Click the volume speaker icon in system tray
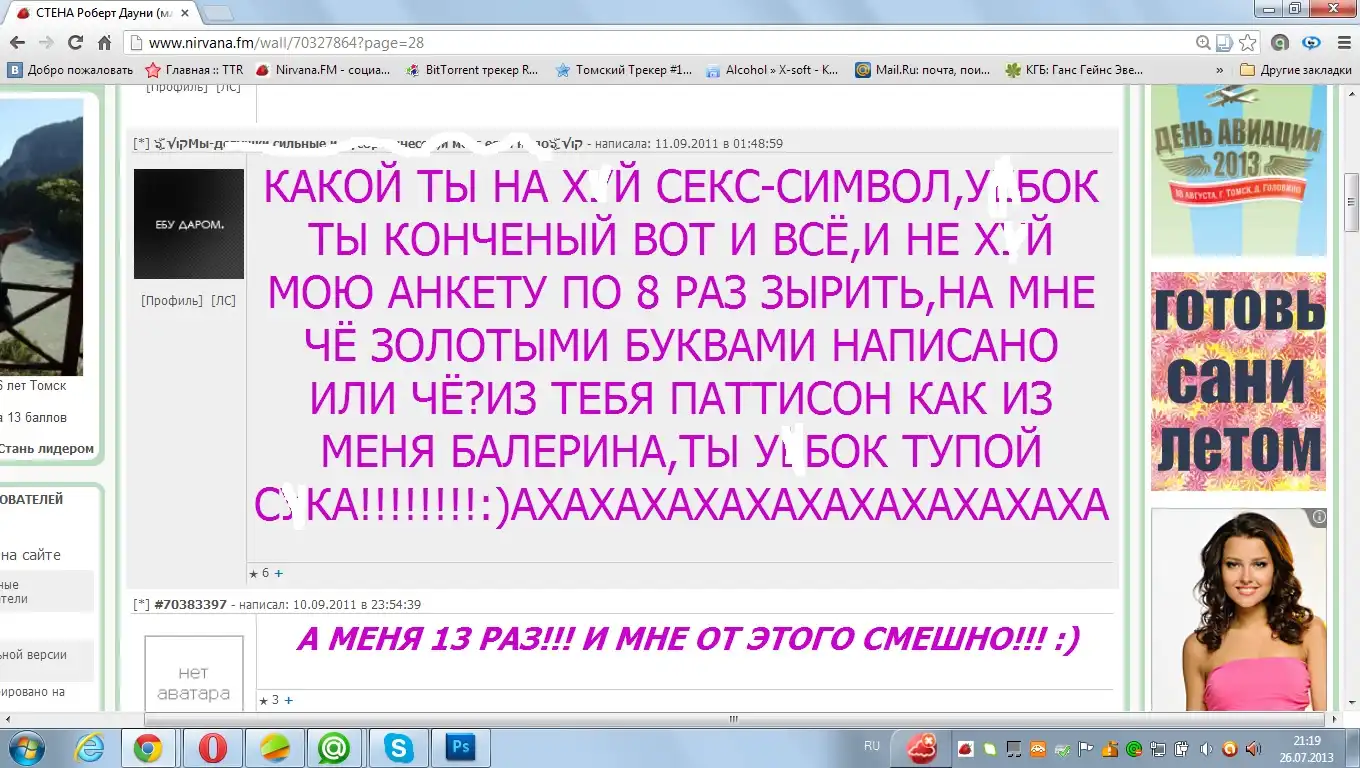This screenshot has width=1360, height=768. (x=1206, y=748)
